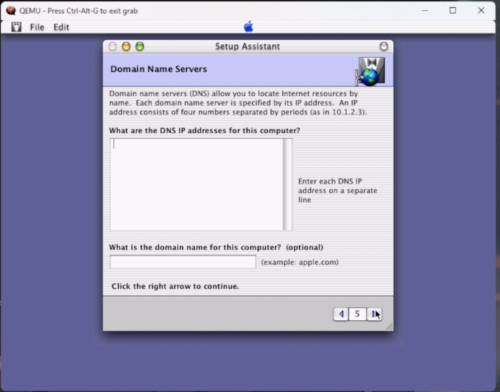The height and width of the screenshot is (392, 500).
Task: Go back using the left arrow button
Action: point(341,314)
